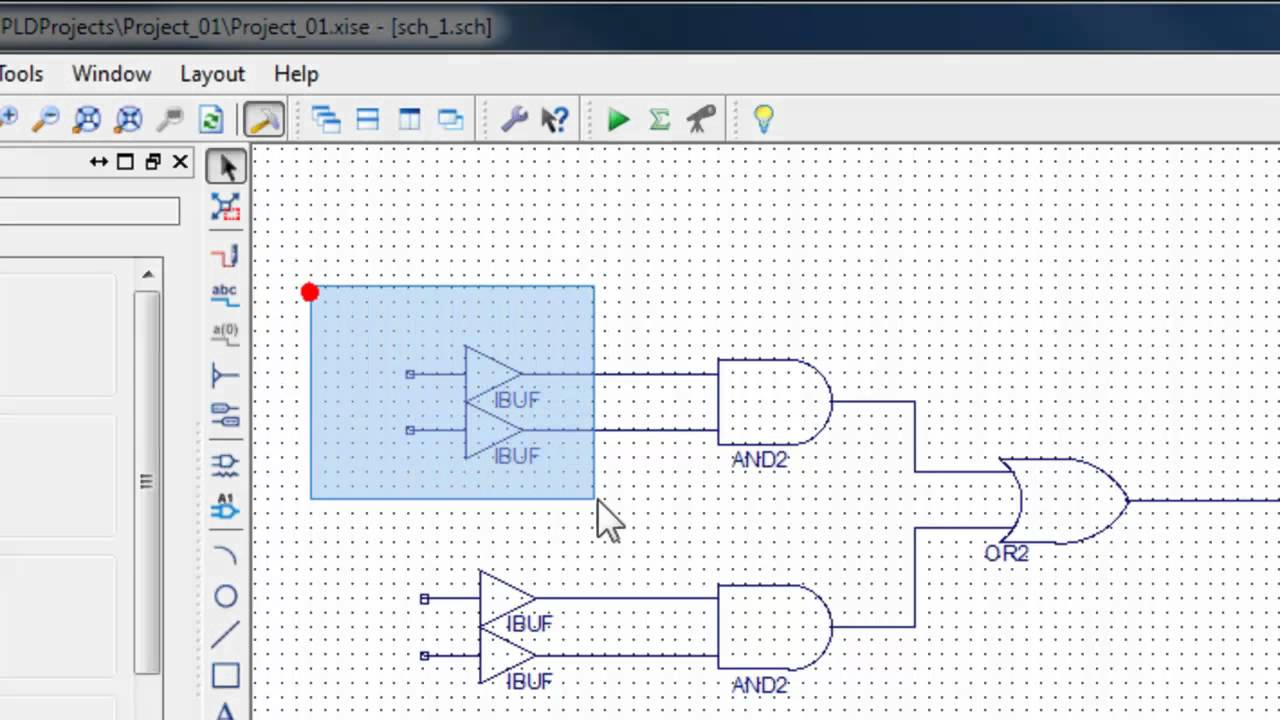
Task: Select the Add Net Name abc tool
Action: point(225,294)
